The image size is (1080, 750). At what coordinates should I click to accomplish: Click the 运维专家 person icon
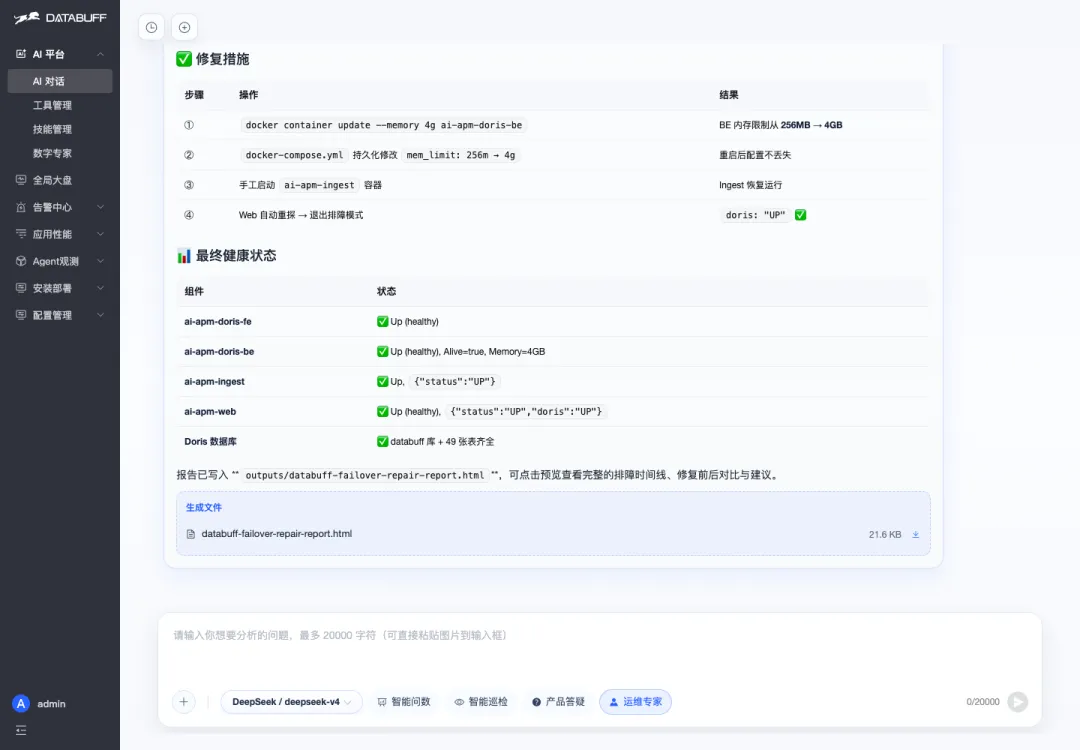tap(614, 702)
